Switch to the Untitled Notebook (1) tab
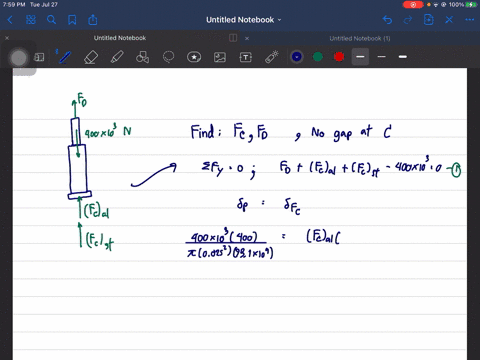This screenshot has height=360, width=480. click(x=360, y=38)
